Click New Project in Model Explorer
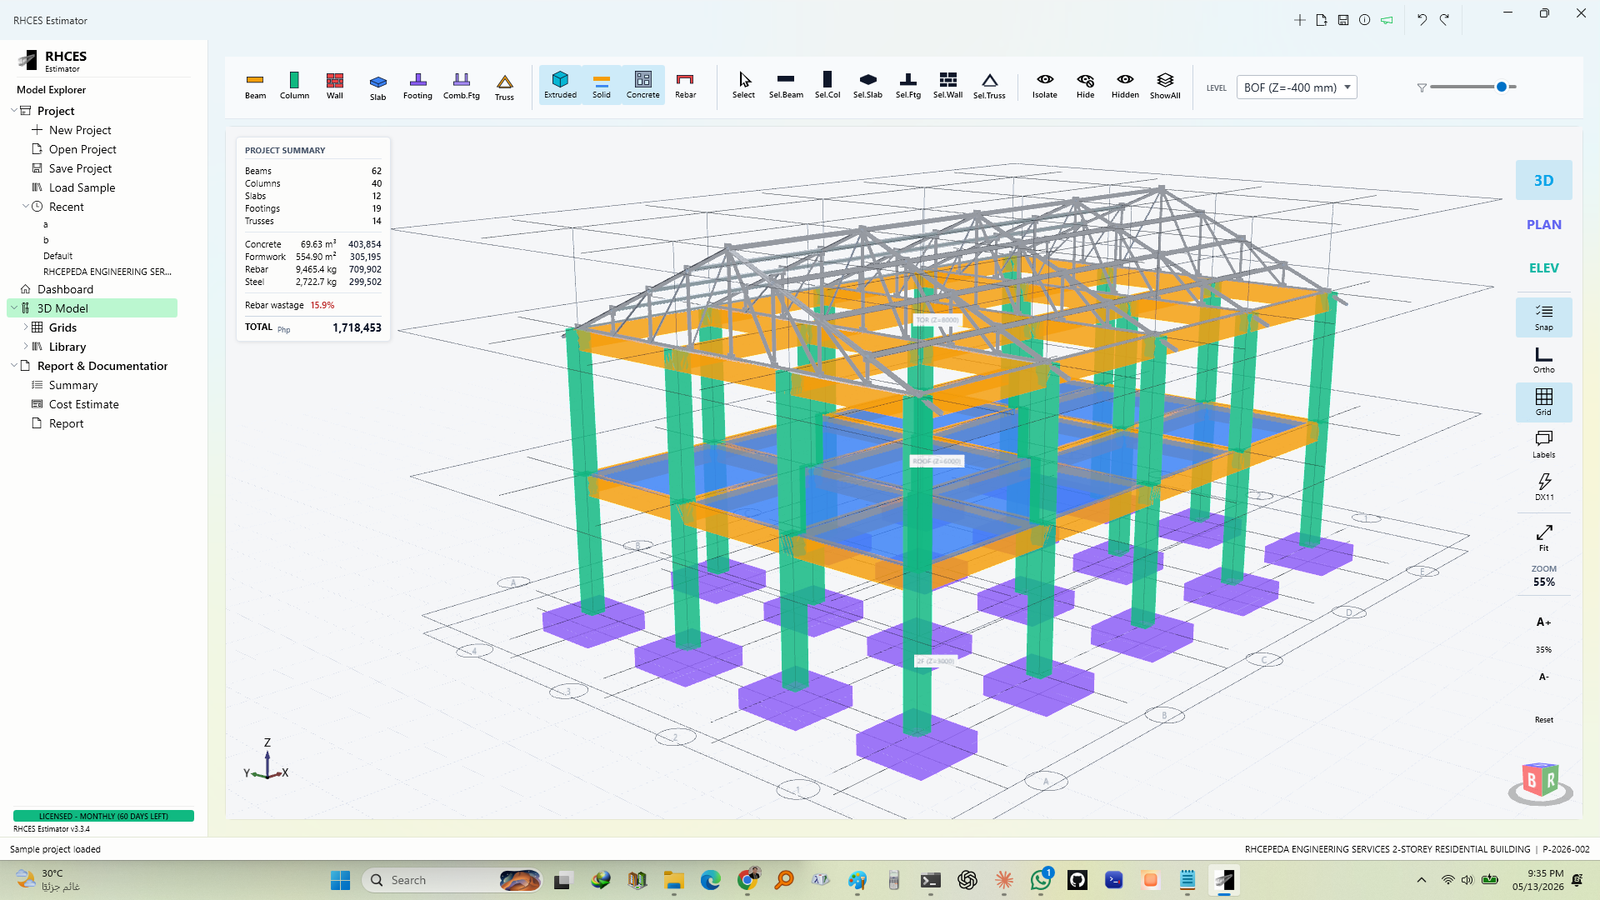The height and width of the screenshot is (900, 1600). point(80,130)
